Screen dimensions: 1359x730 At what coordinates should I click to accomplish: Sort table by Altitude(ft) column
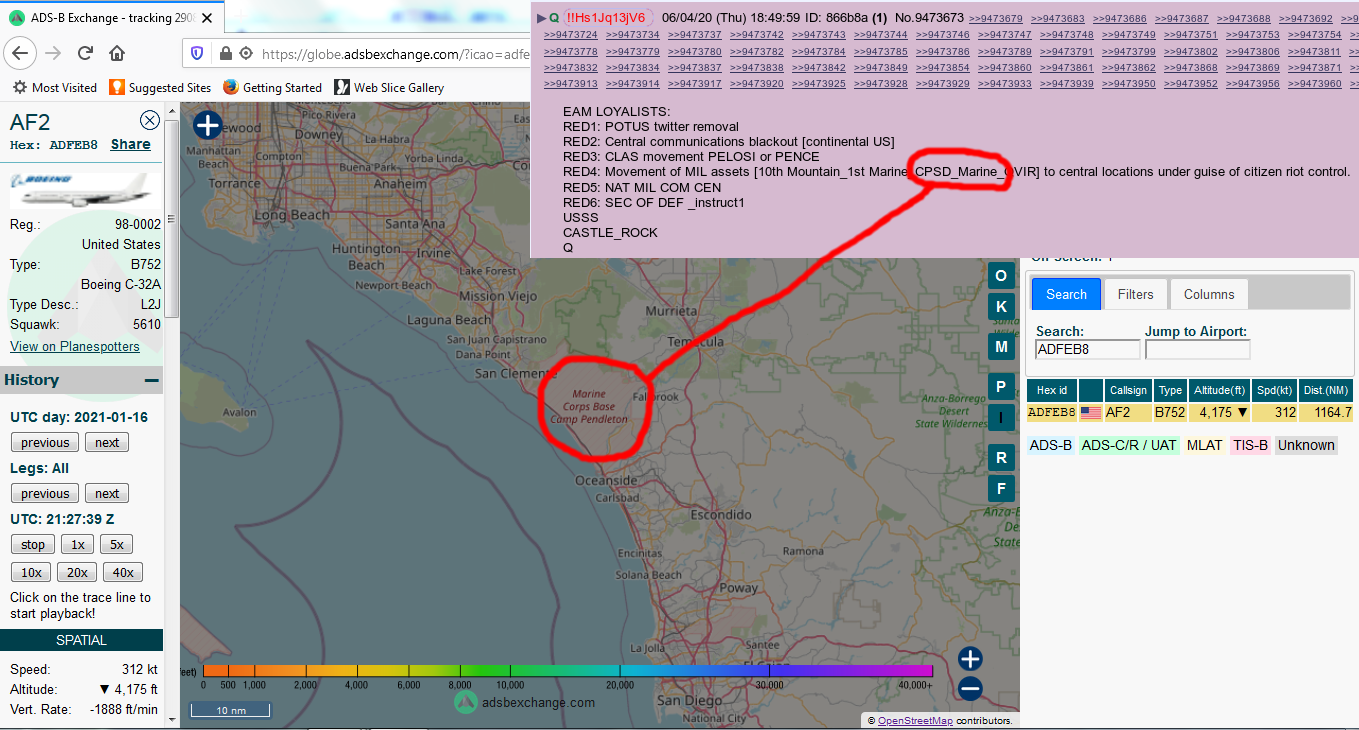coord(1220,390)
